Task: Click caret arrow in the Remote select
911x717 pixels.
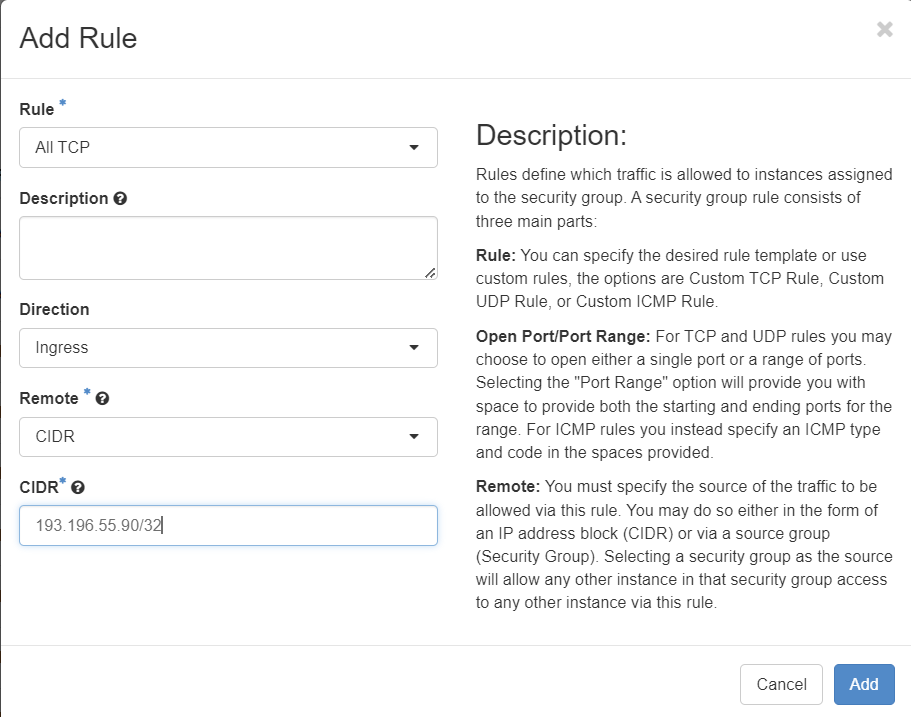Action: point(414,437)
